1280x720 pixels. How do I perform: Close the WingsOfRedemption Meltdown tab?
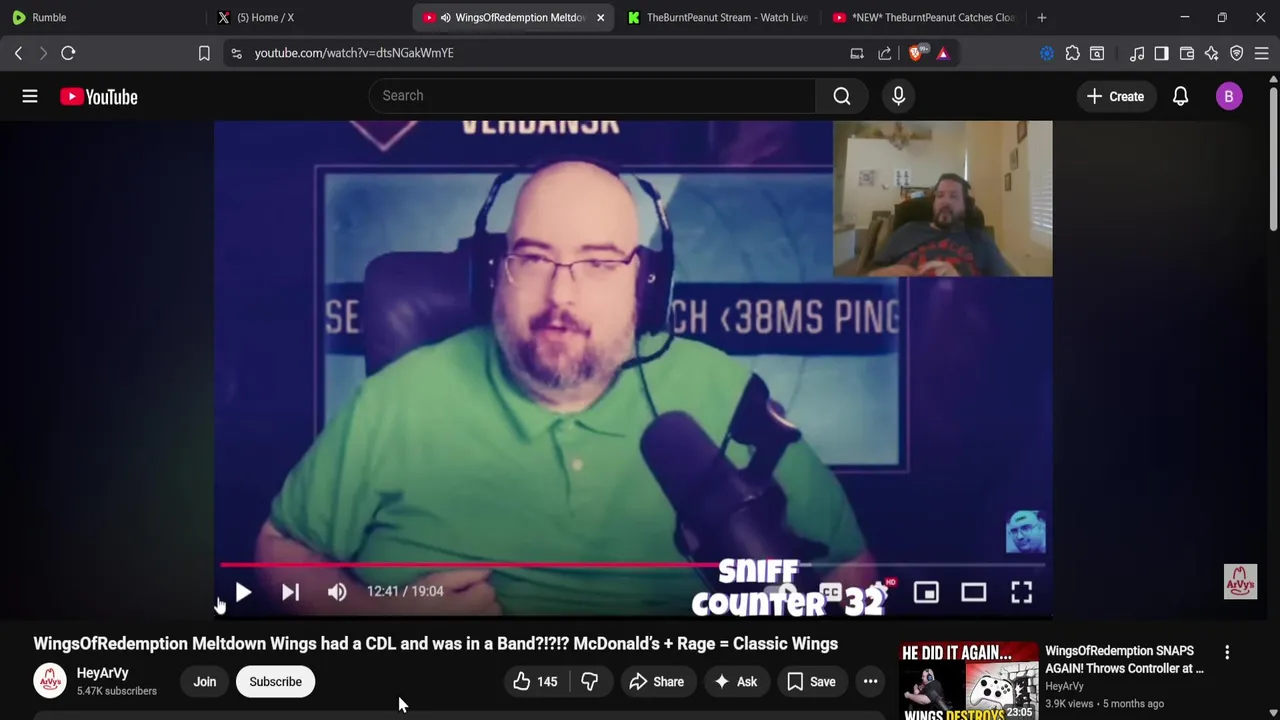point(600,17)
